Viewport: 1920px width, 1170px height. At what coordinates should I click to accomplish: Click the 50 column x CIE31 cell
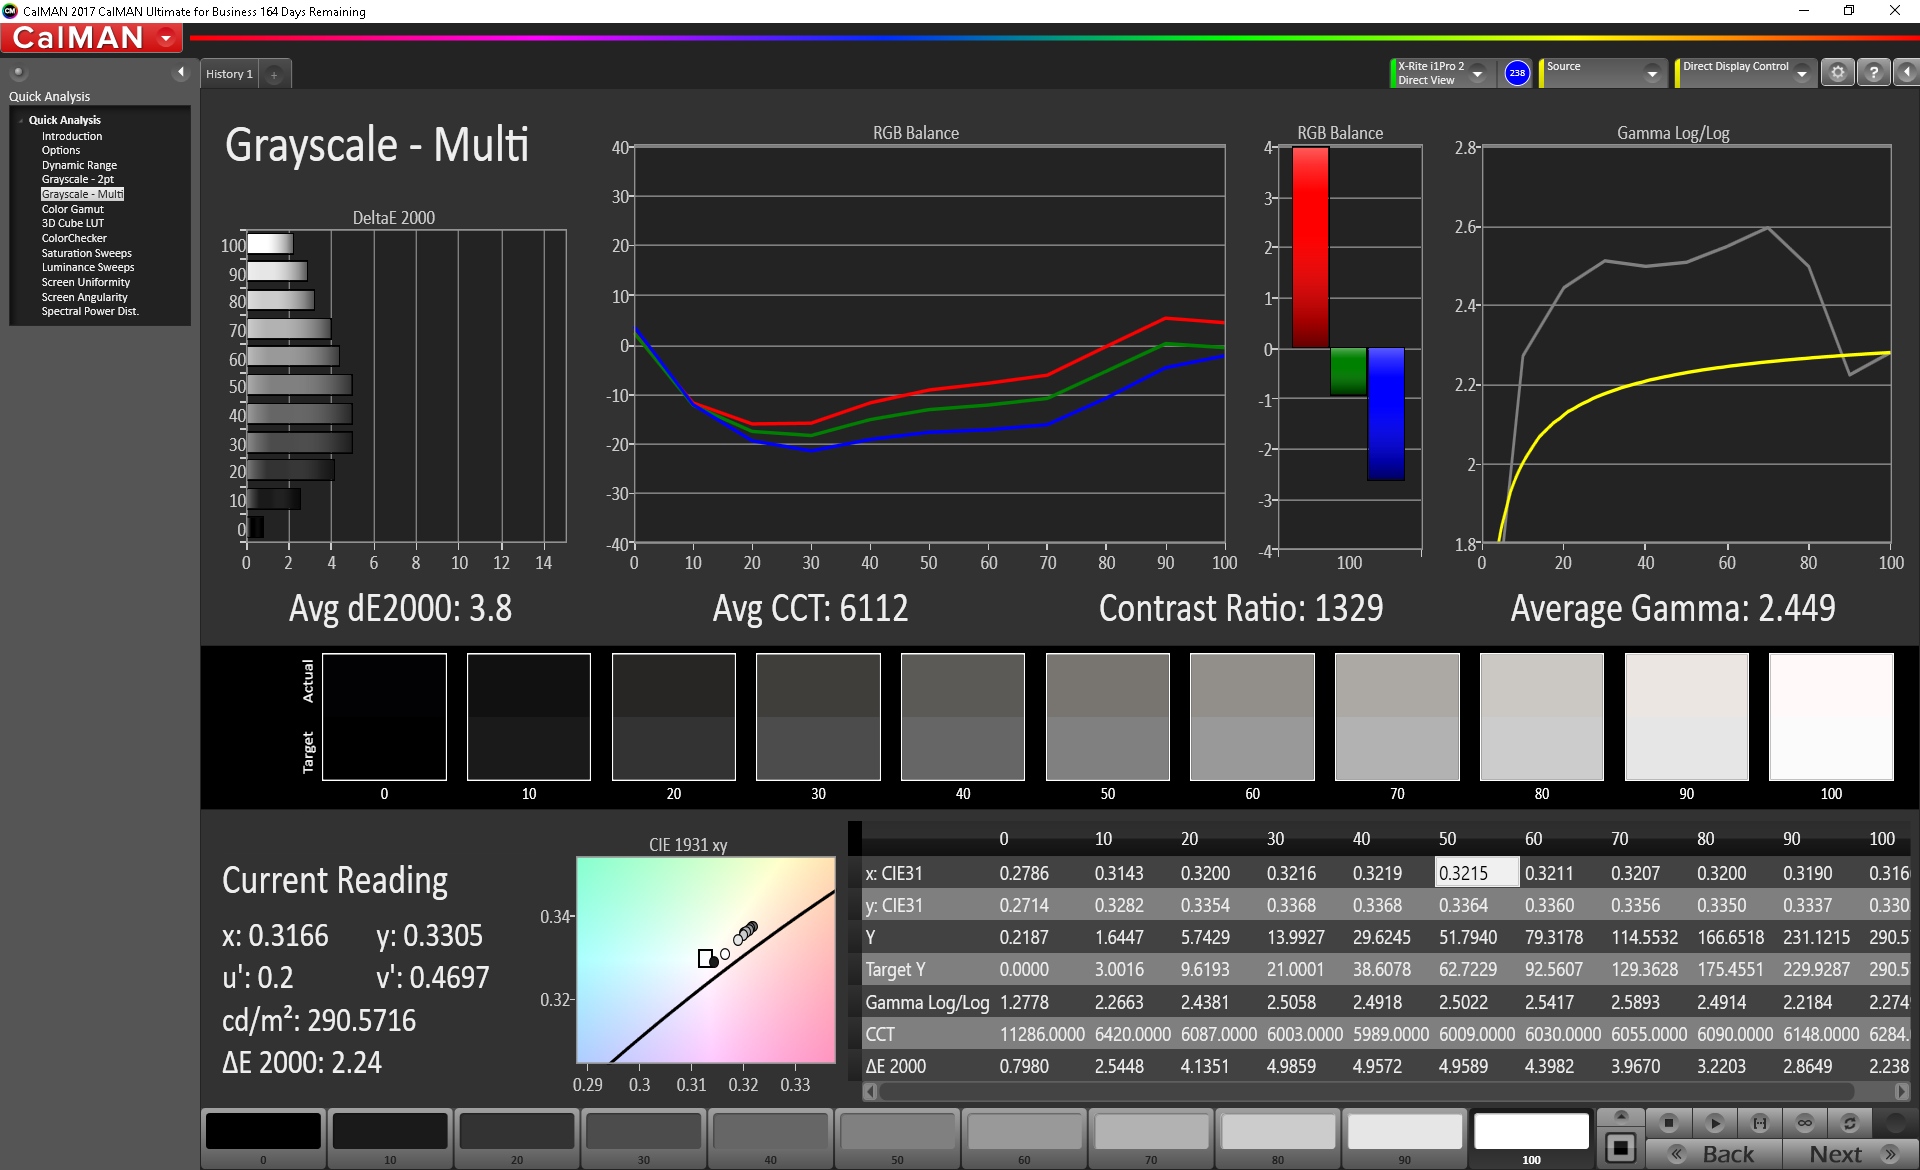point(1475,873)
